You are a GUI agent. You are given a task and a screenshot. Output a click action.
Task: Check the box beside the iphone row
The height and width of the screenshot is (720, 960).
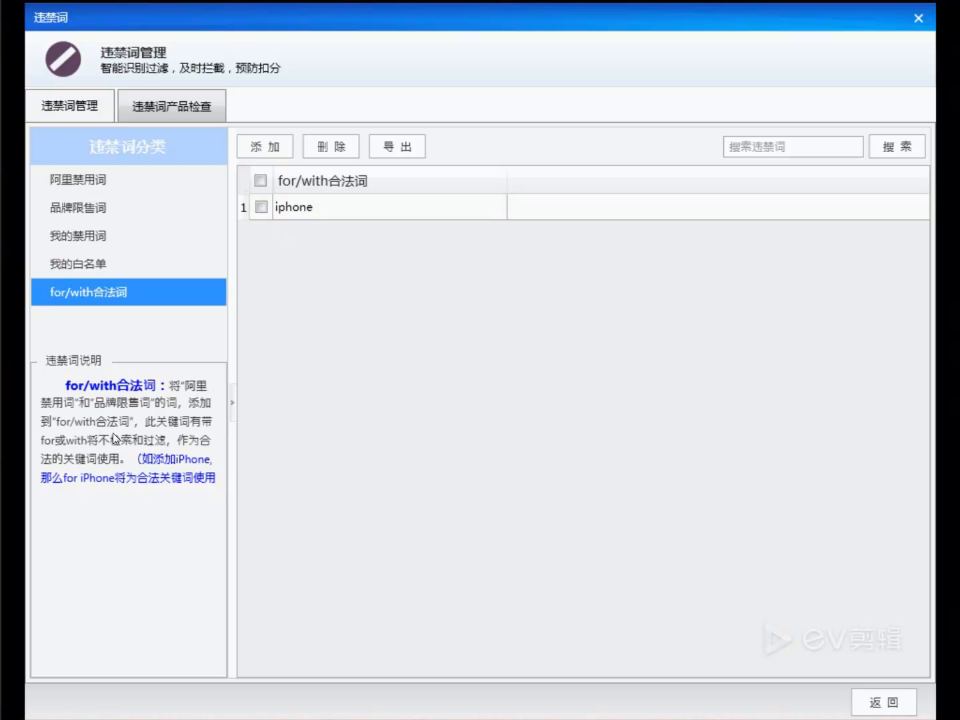click(x=261, y=207)
